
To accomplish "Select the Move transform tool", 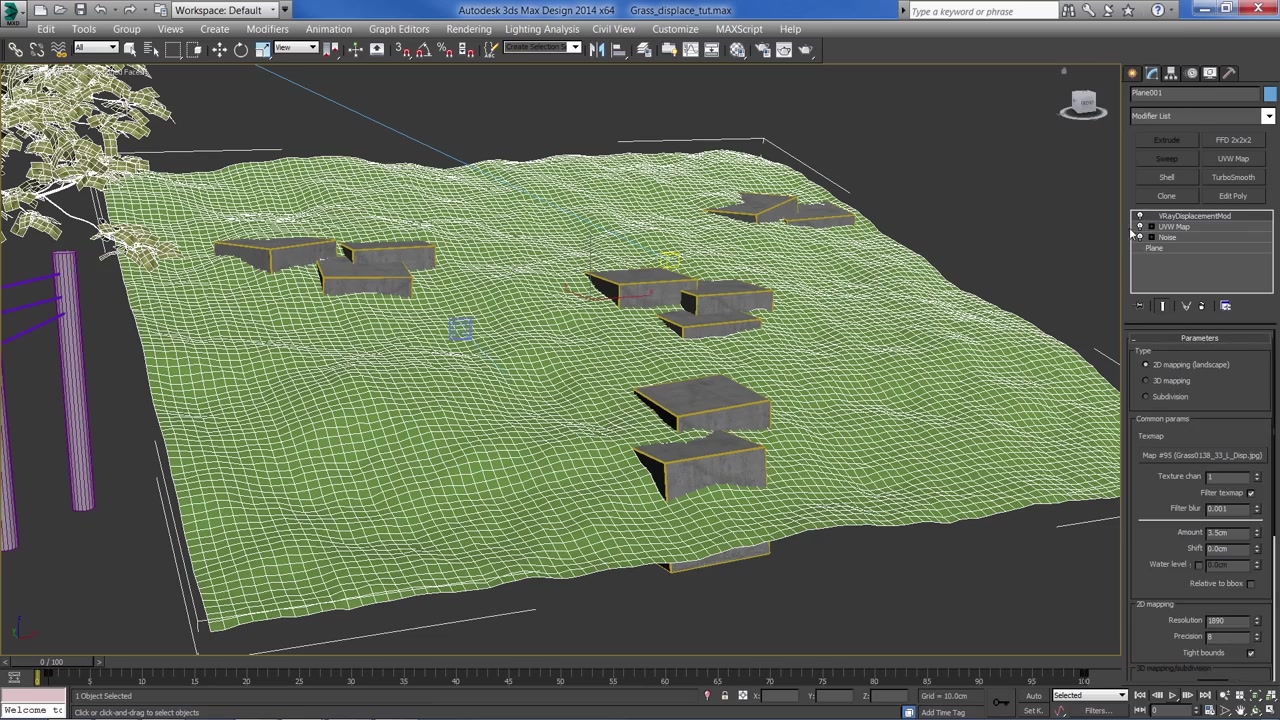I will (x=219, y=50).
